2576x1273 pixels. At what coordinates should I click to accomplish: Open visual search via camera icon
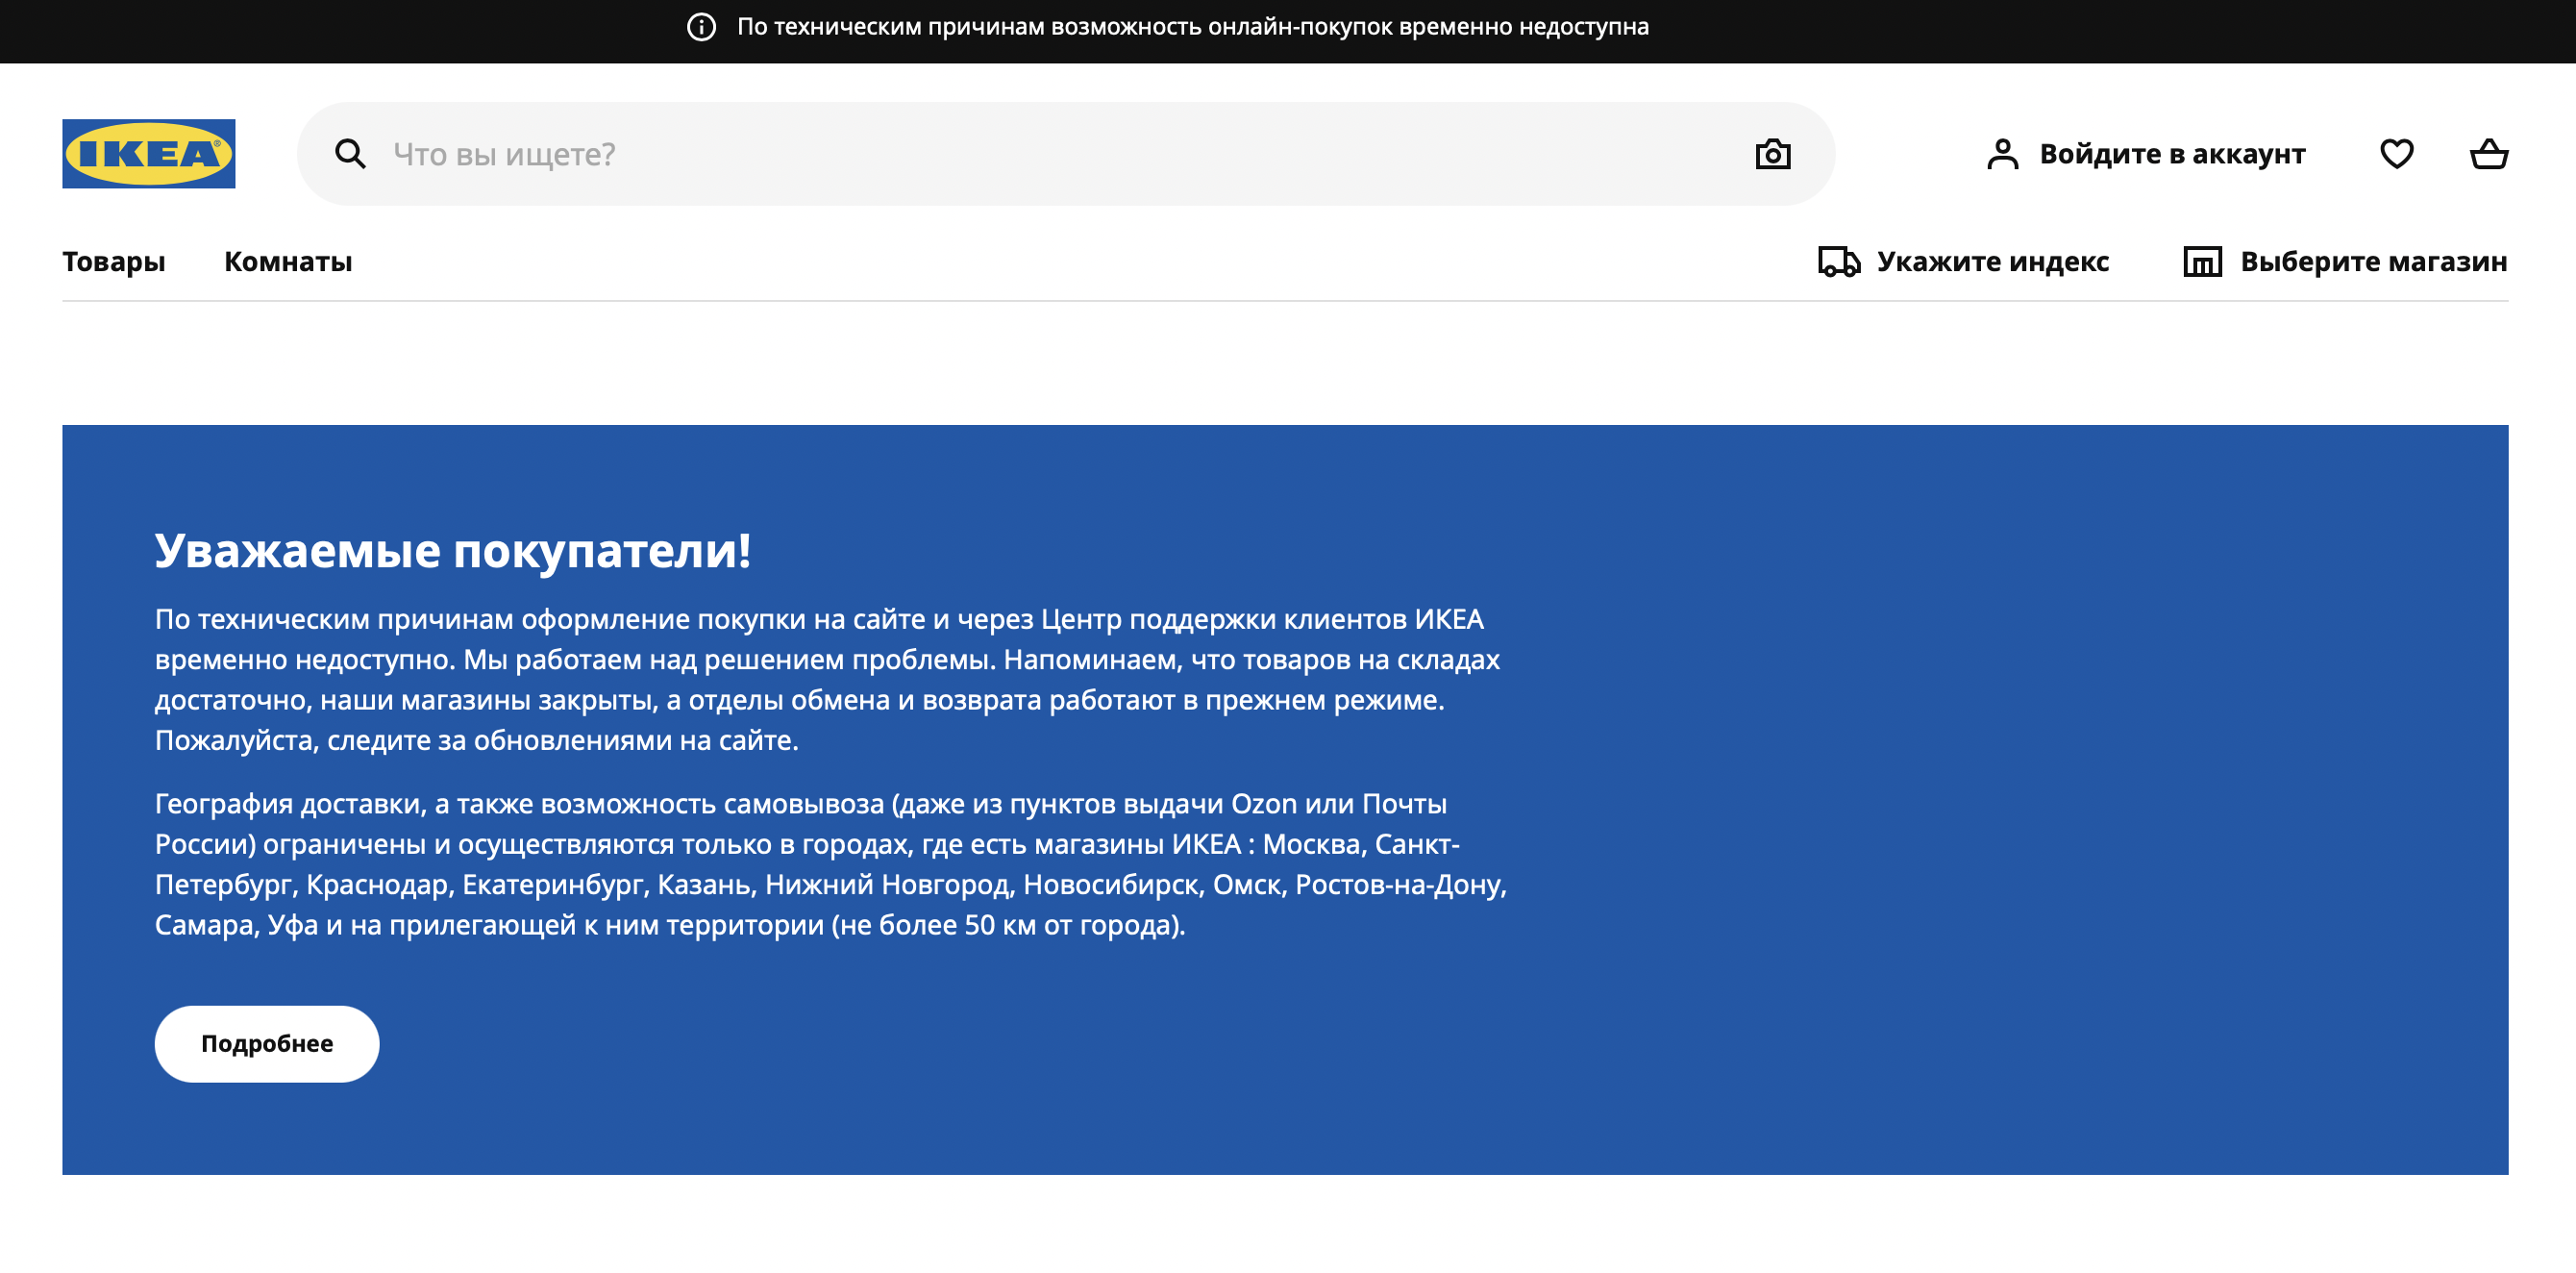pos(1773,154)
